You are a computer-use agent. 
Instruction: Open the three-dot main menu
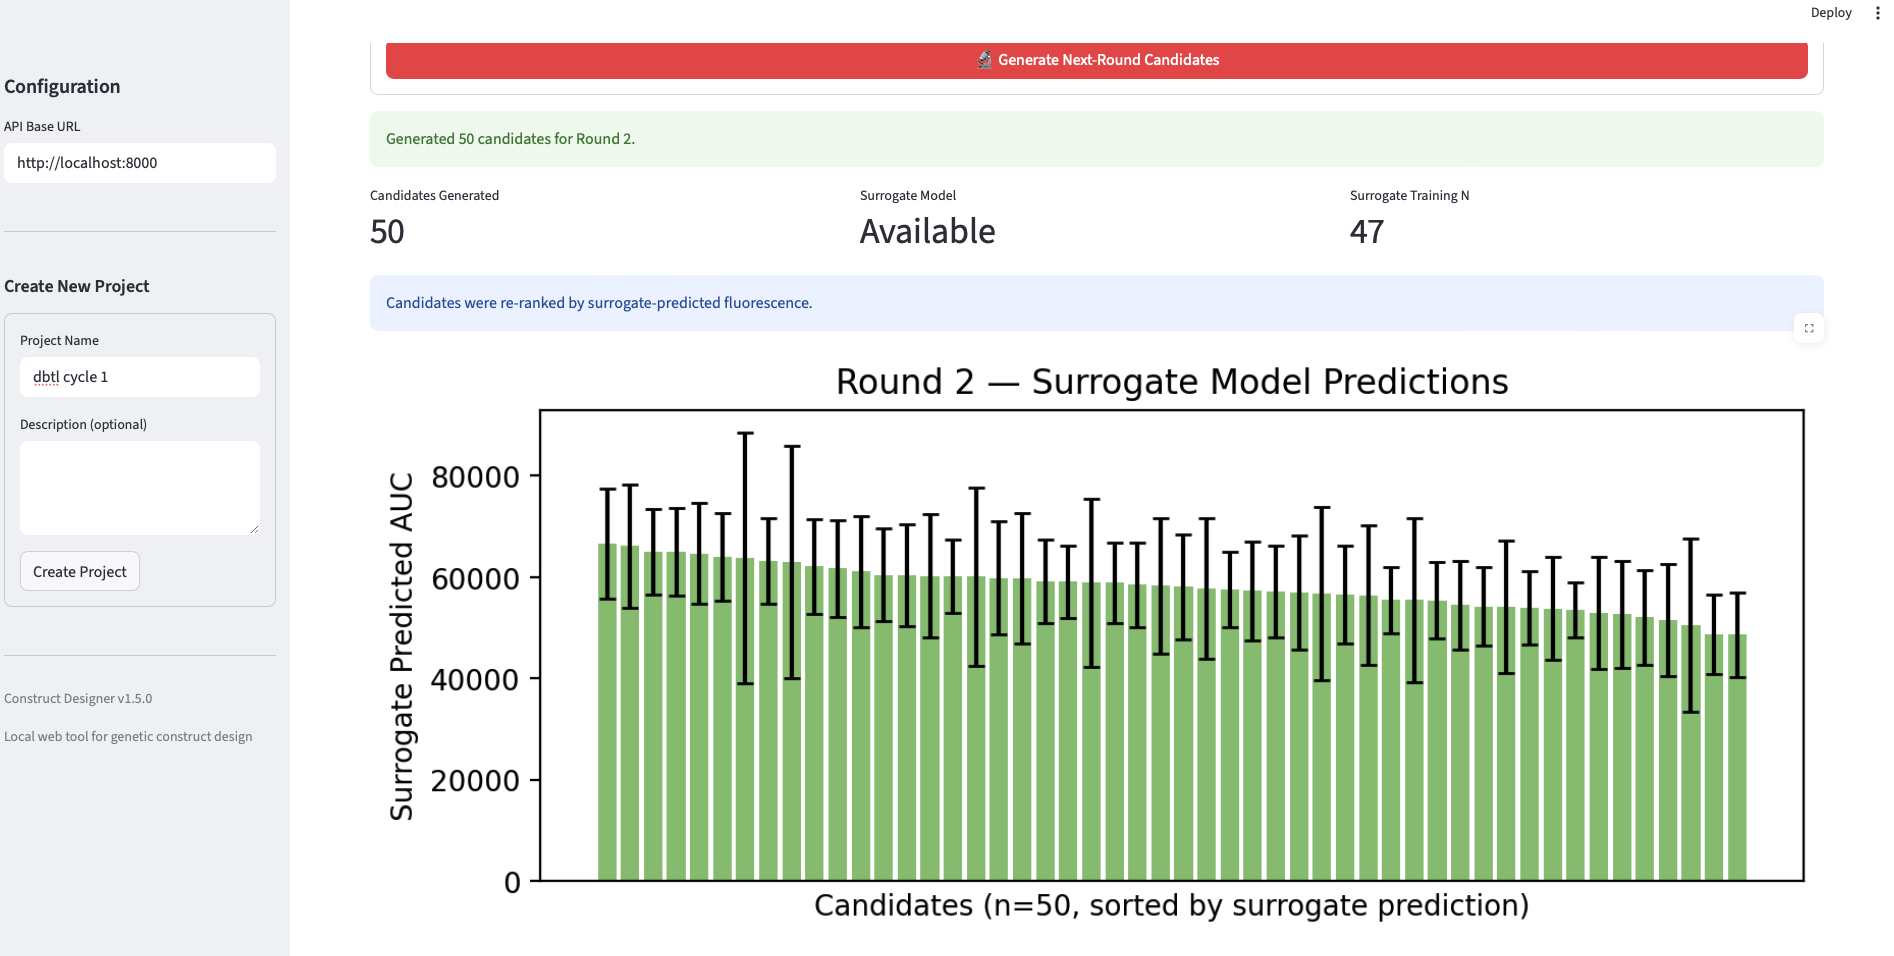click(x=1877, y=13)
